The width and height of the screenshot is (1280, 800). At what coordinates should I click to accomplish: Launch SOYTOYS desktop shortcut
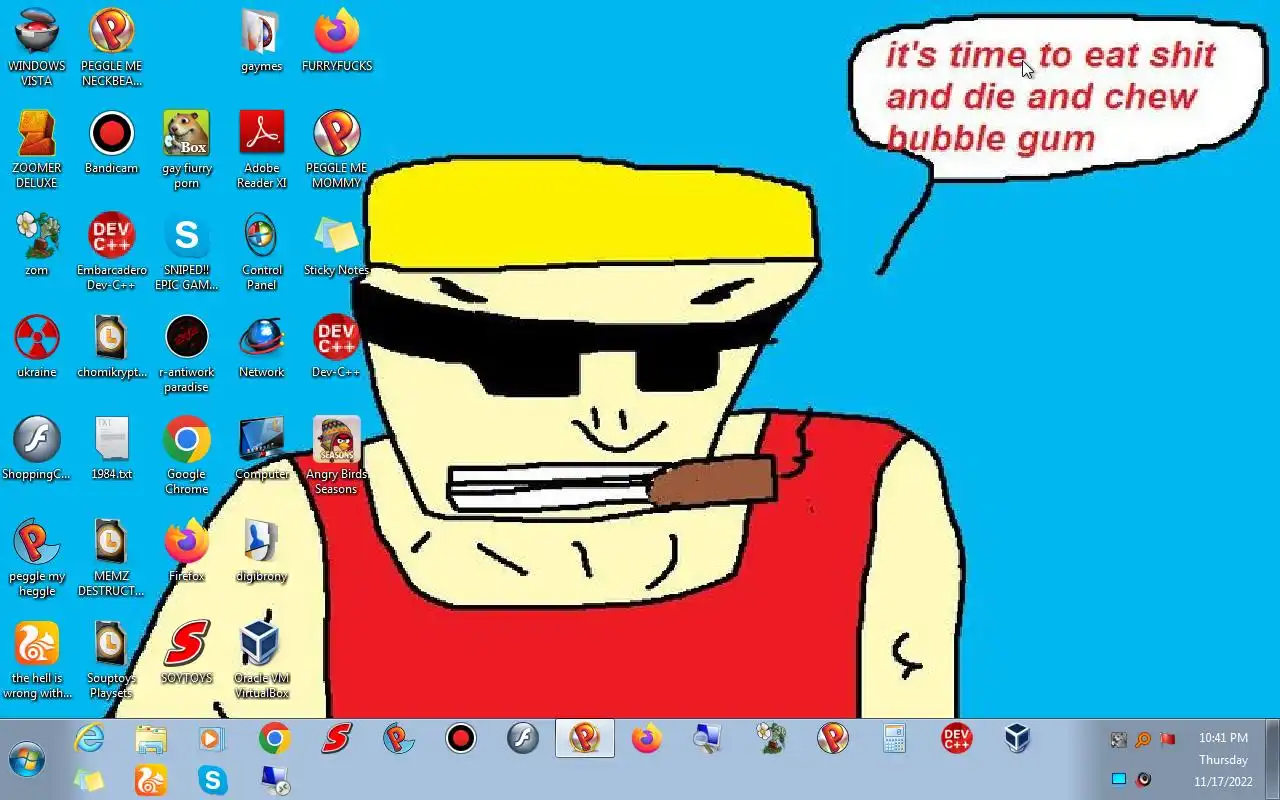point(186,652)
